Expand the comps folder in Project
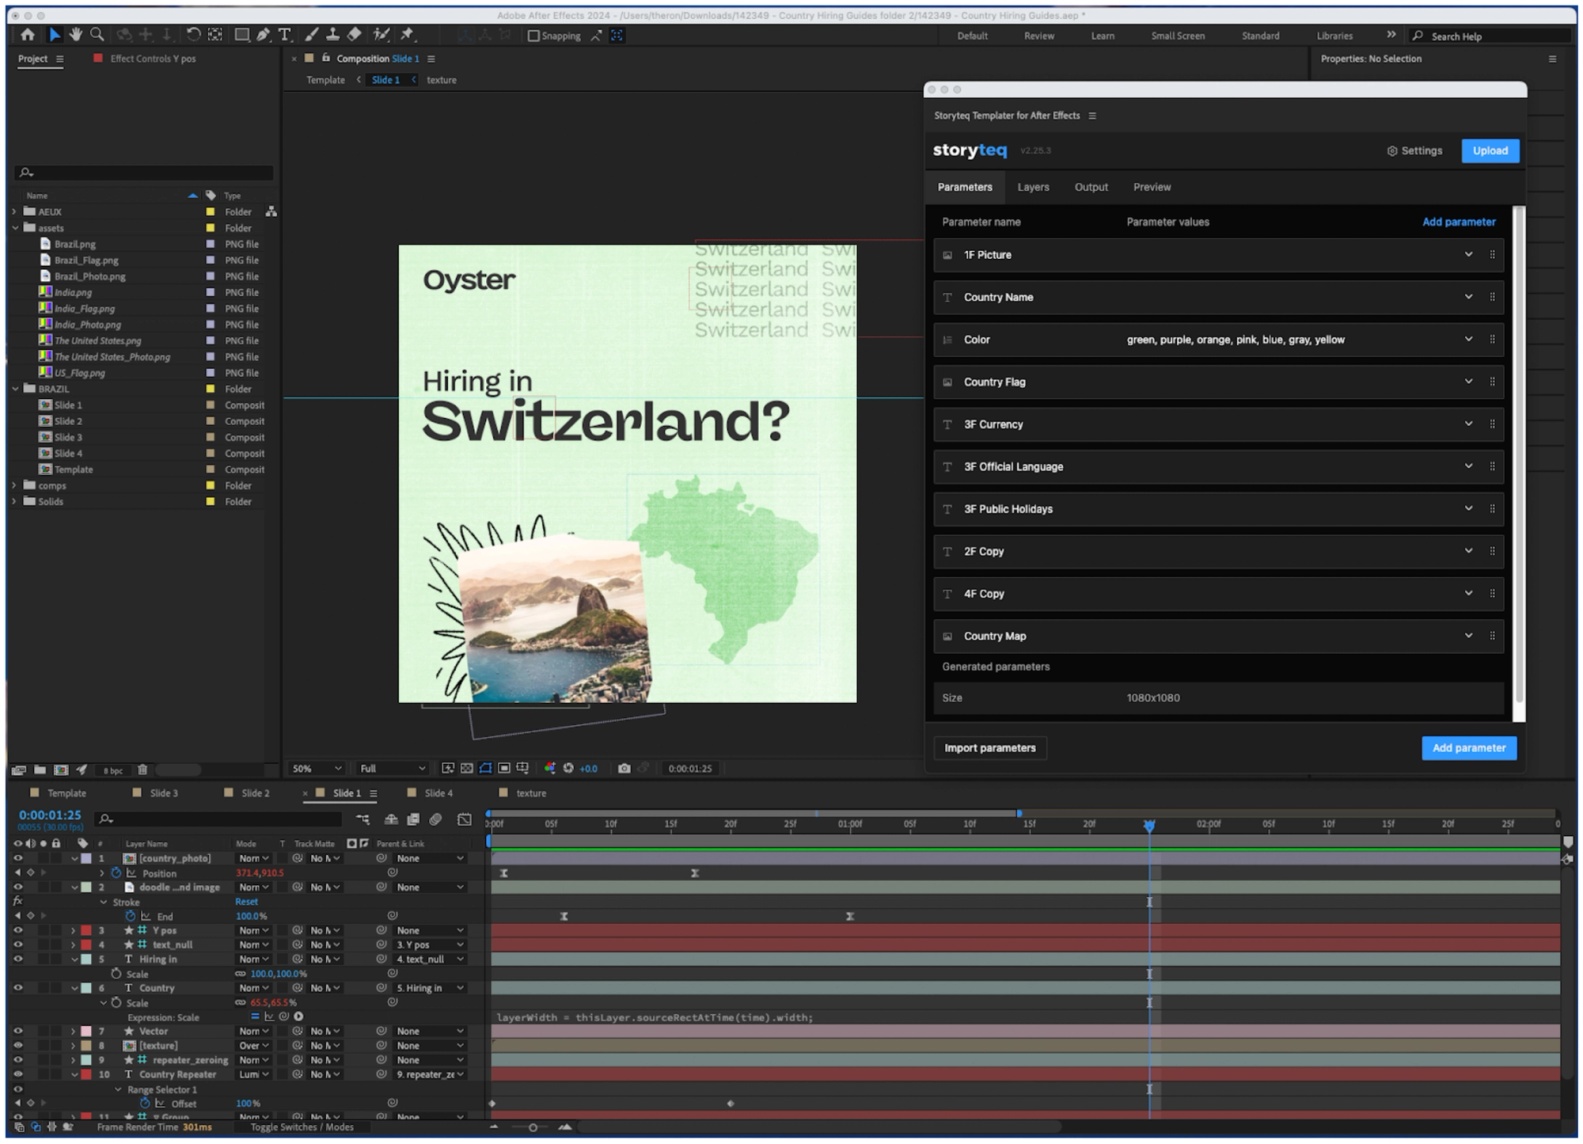The width and height of the screenshot is (1583, 1144). (x=15, y=486)
